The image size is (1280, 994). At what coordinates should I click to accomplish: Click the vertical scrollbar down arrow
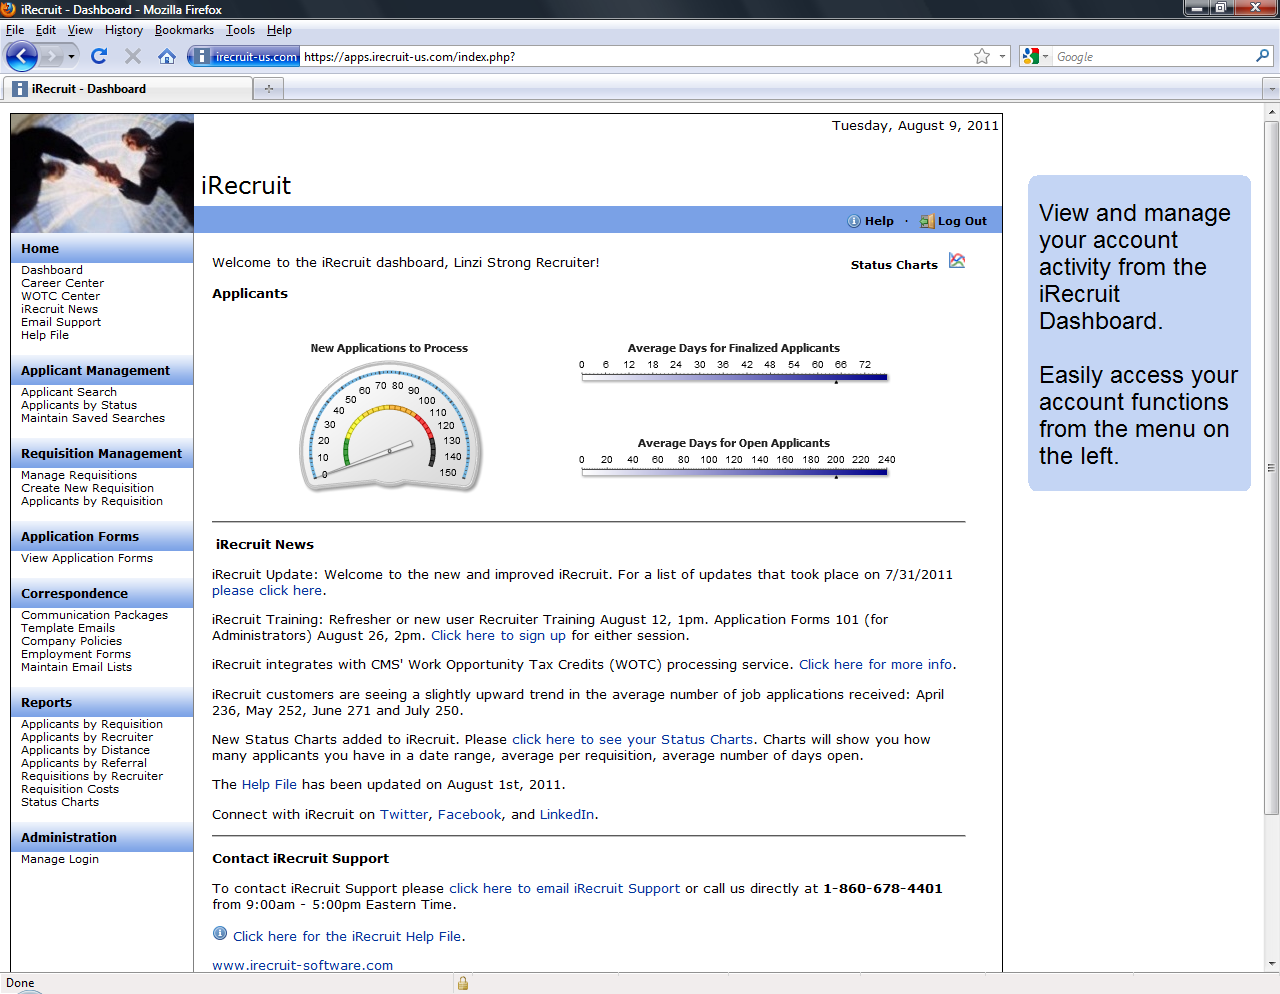point(1271,964)
